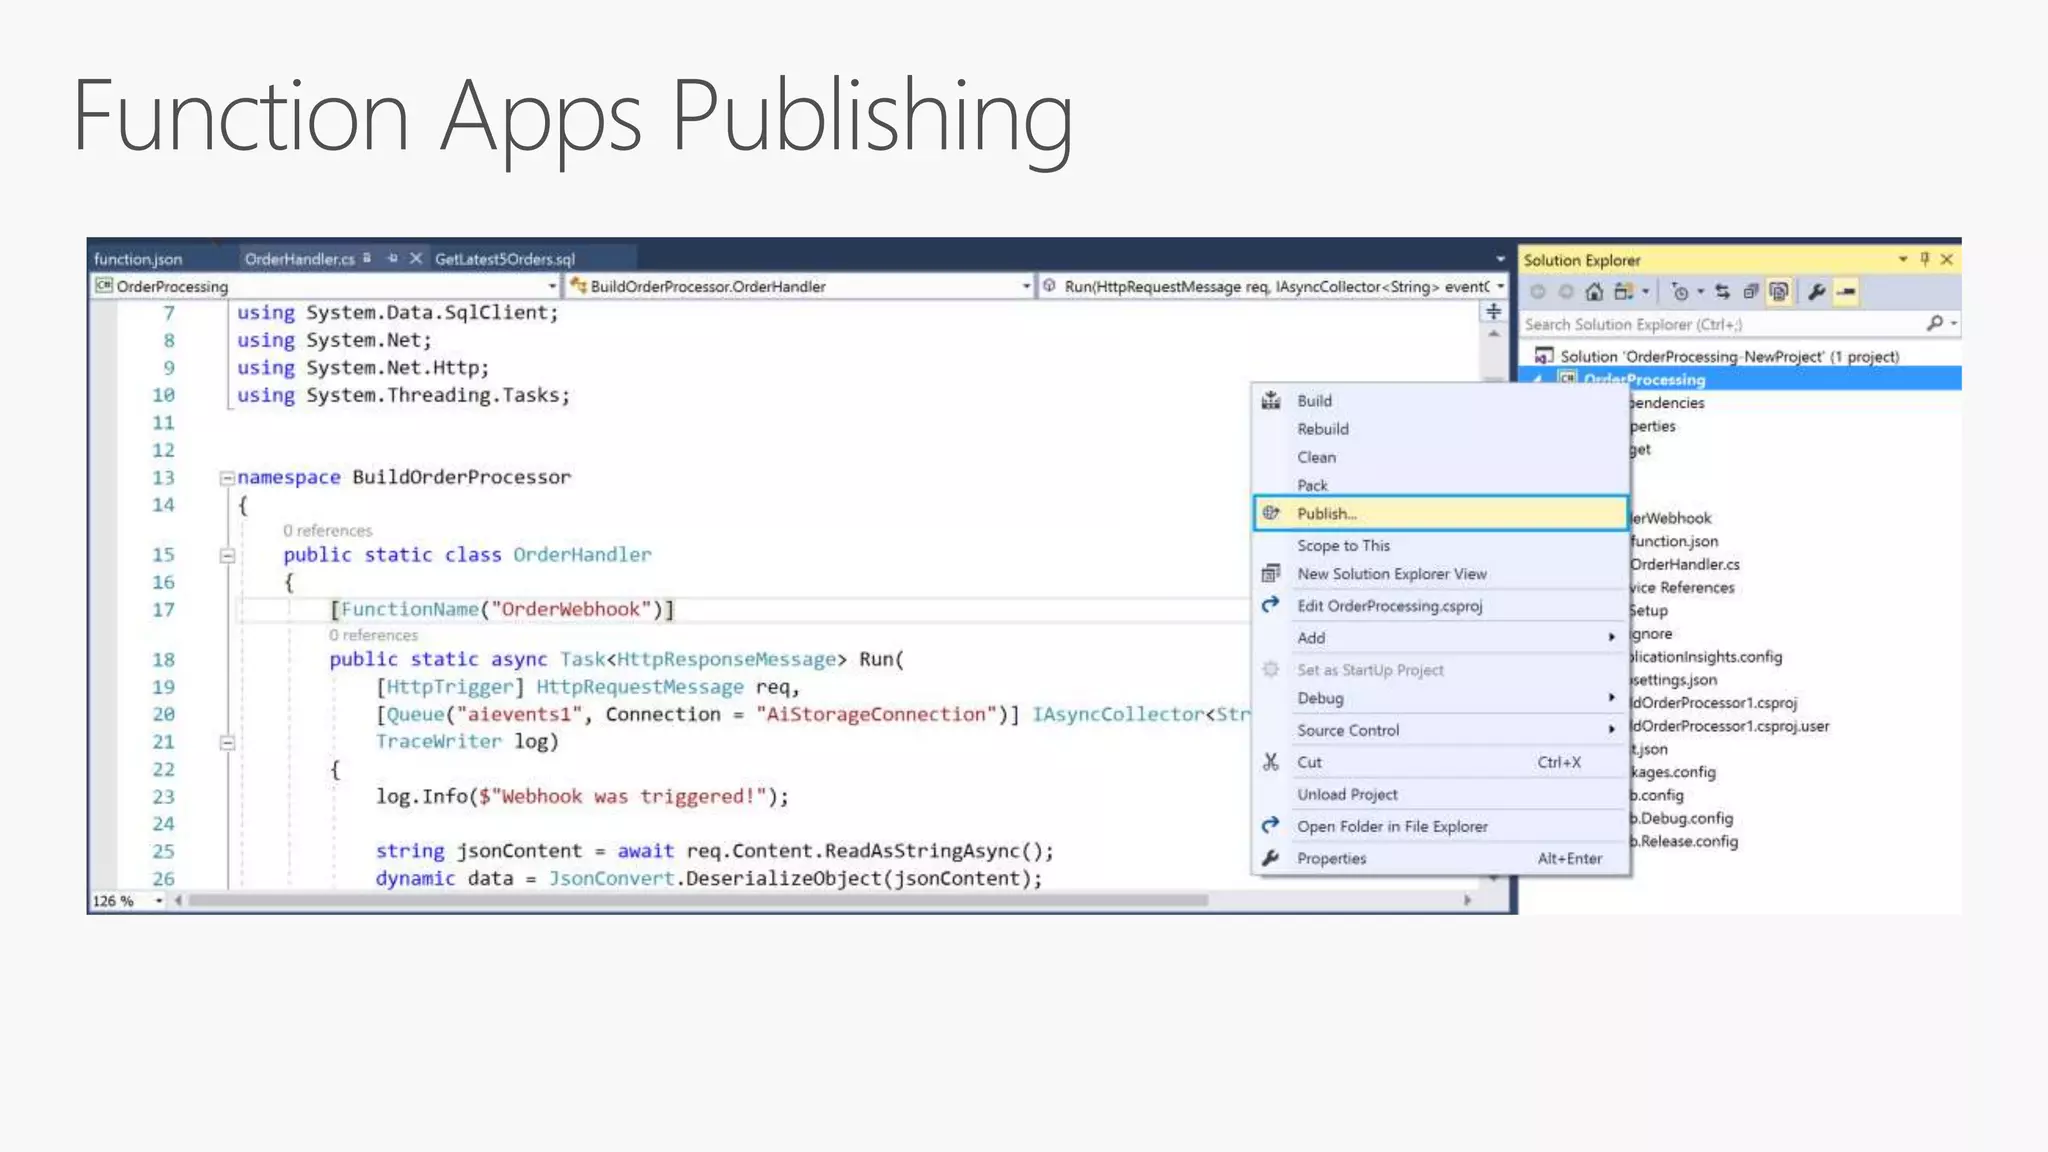Pin the Solution Explorer panel

pyautogui.click(x=1925, y=259)
